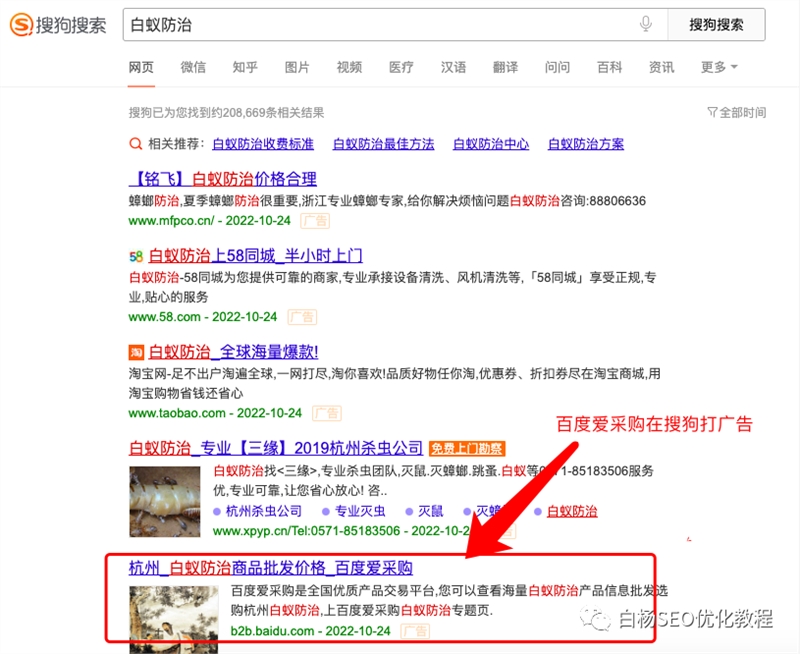Click the 广告 label after www.mfpco.cn
This screenshot has width=800, height=654.
(315, 221)
